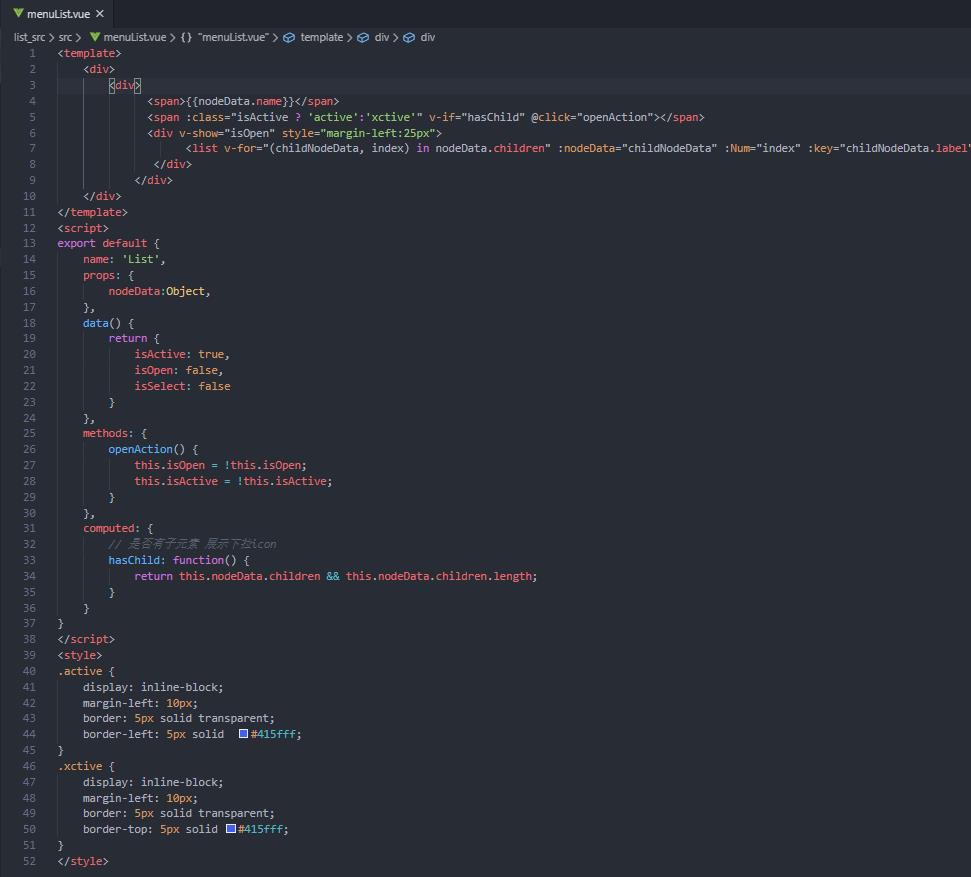Click the <template> opening tag
The height and width of the screenshot is (877, 971).
[x=89, y=53]
